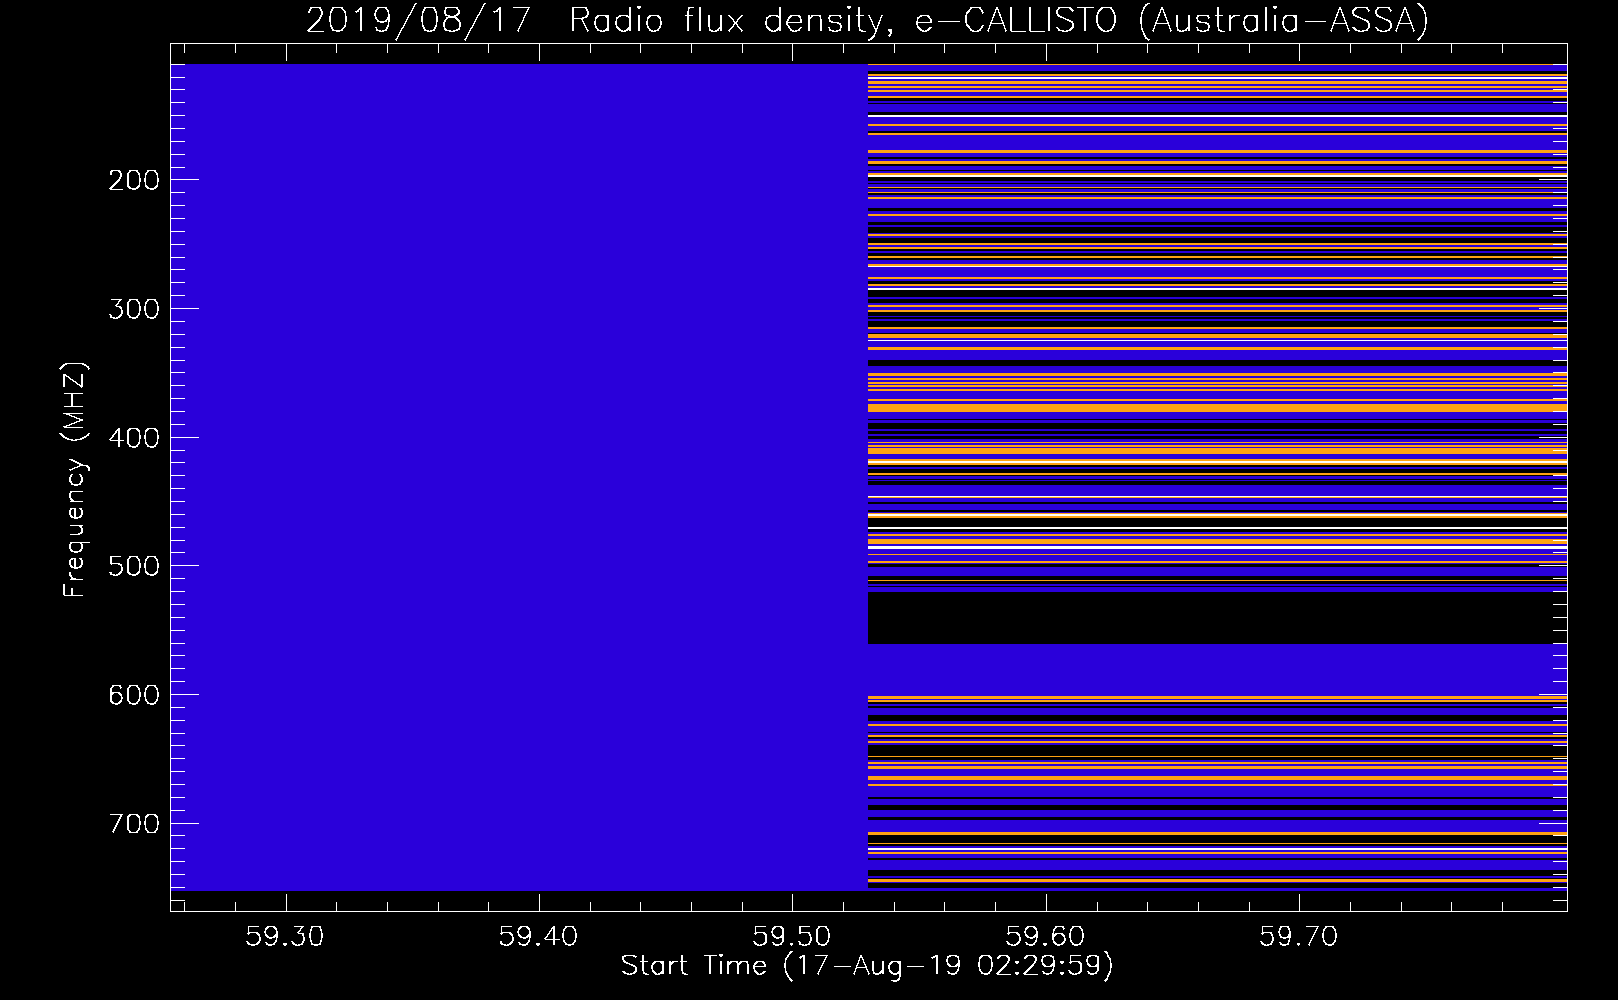Image resolution: width=1618 pixels, height=1000 pixels.
Task: Click the 'Frequency (MHZ)' axis label
Action: click(75, 479)
